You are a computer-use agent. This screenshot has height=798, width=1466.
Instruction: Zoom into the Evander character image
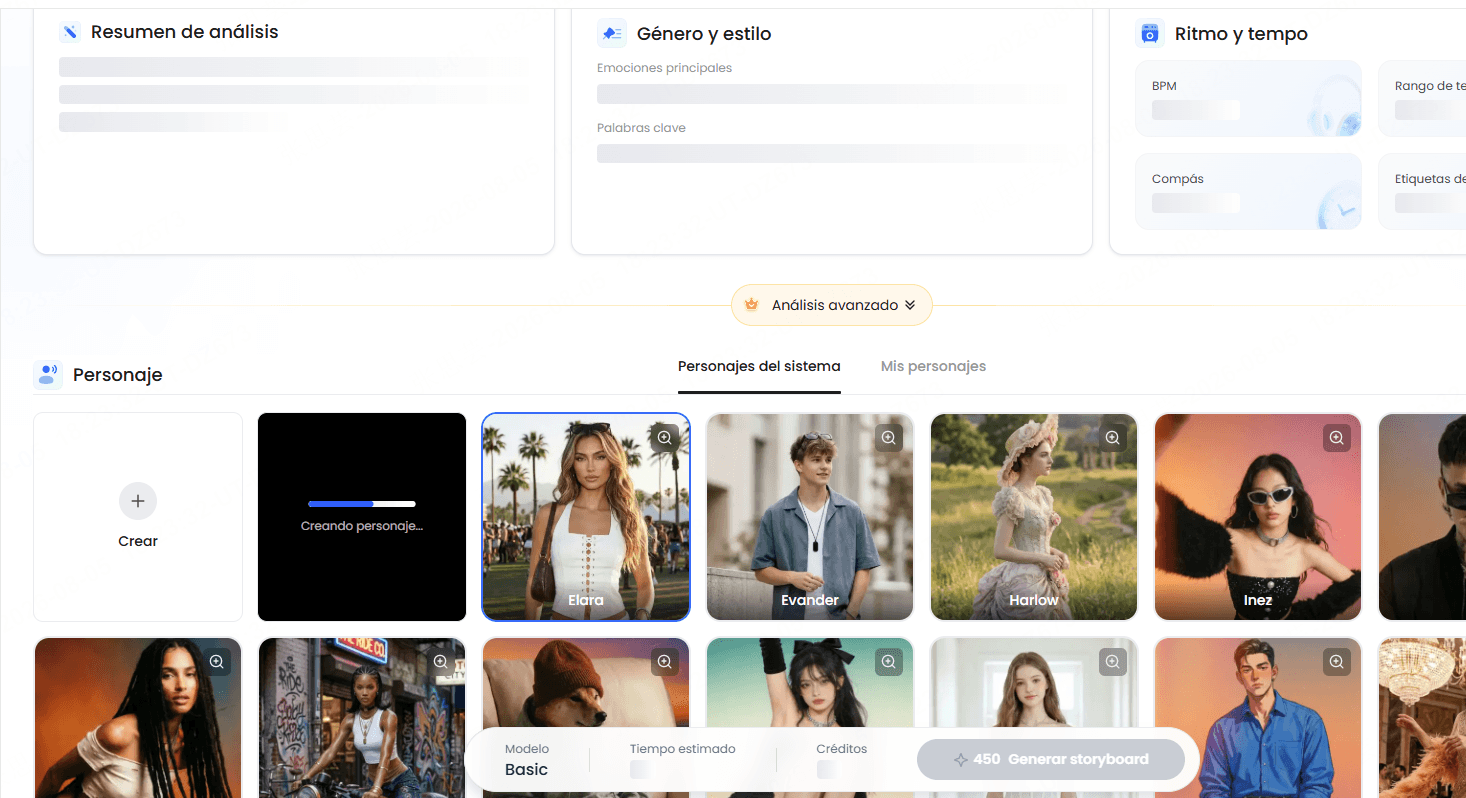point(889,437)
